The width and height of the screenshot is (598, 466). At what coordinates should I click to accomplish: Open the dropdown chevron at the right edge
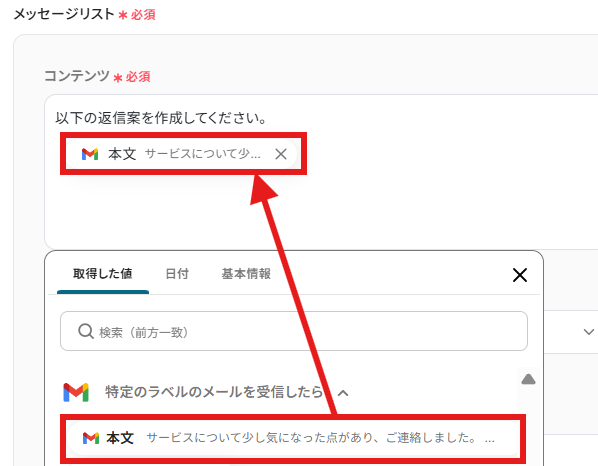click(x=588, y=332)
